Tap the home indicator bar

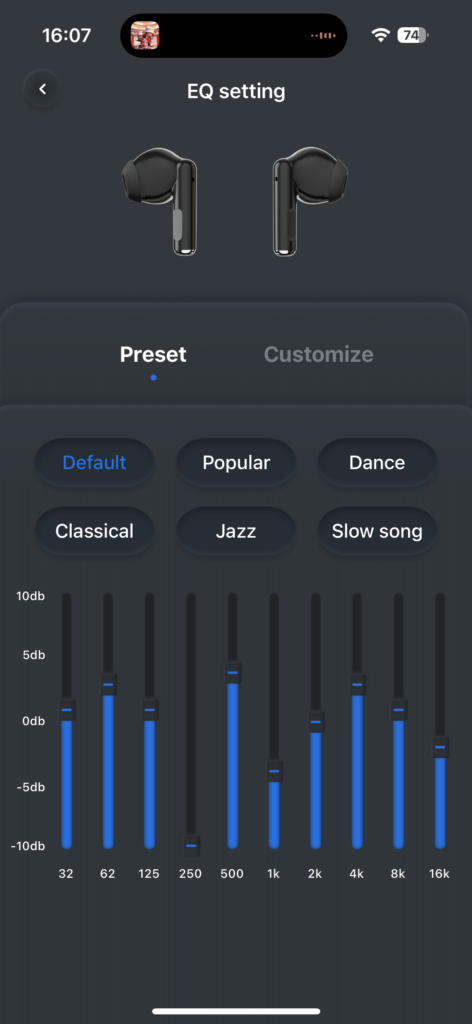(236, 1011)
